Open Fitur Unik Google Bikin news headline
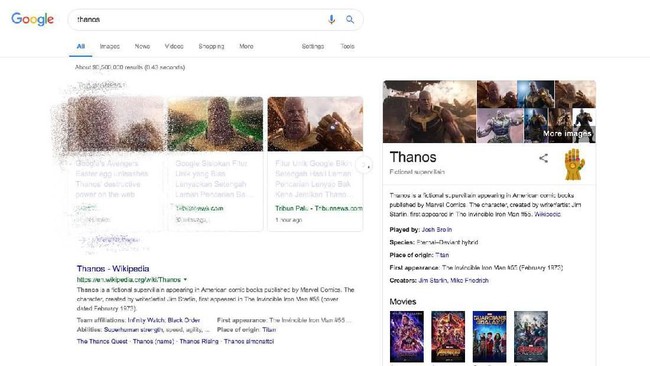 313,179
